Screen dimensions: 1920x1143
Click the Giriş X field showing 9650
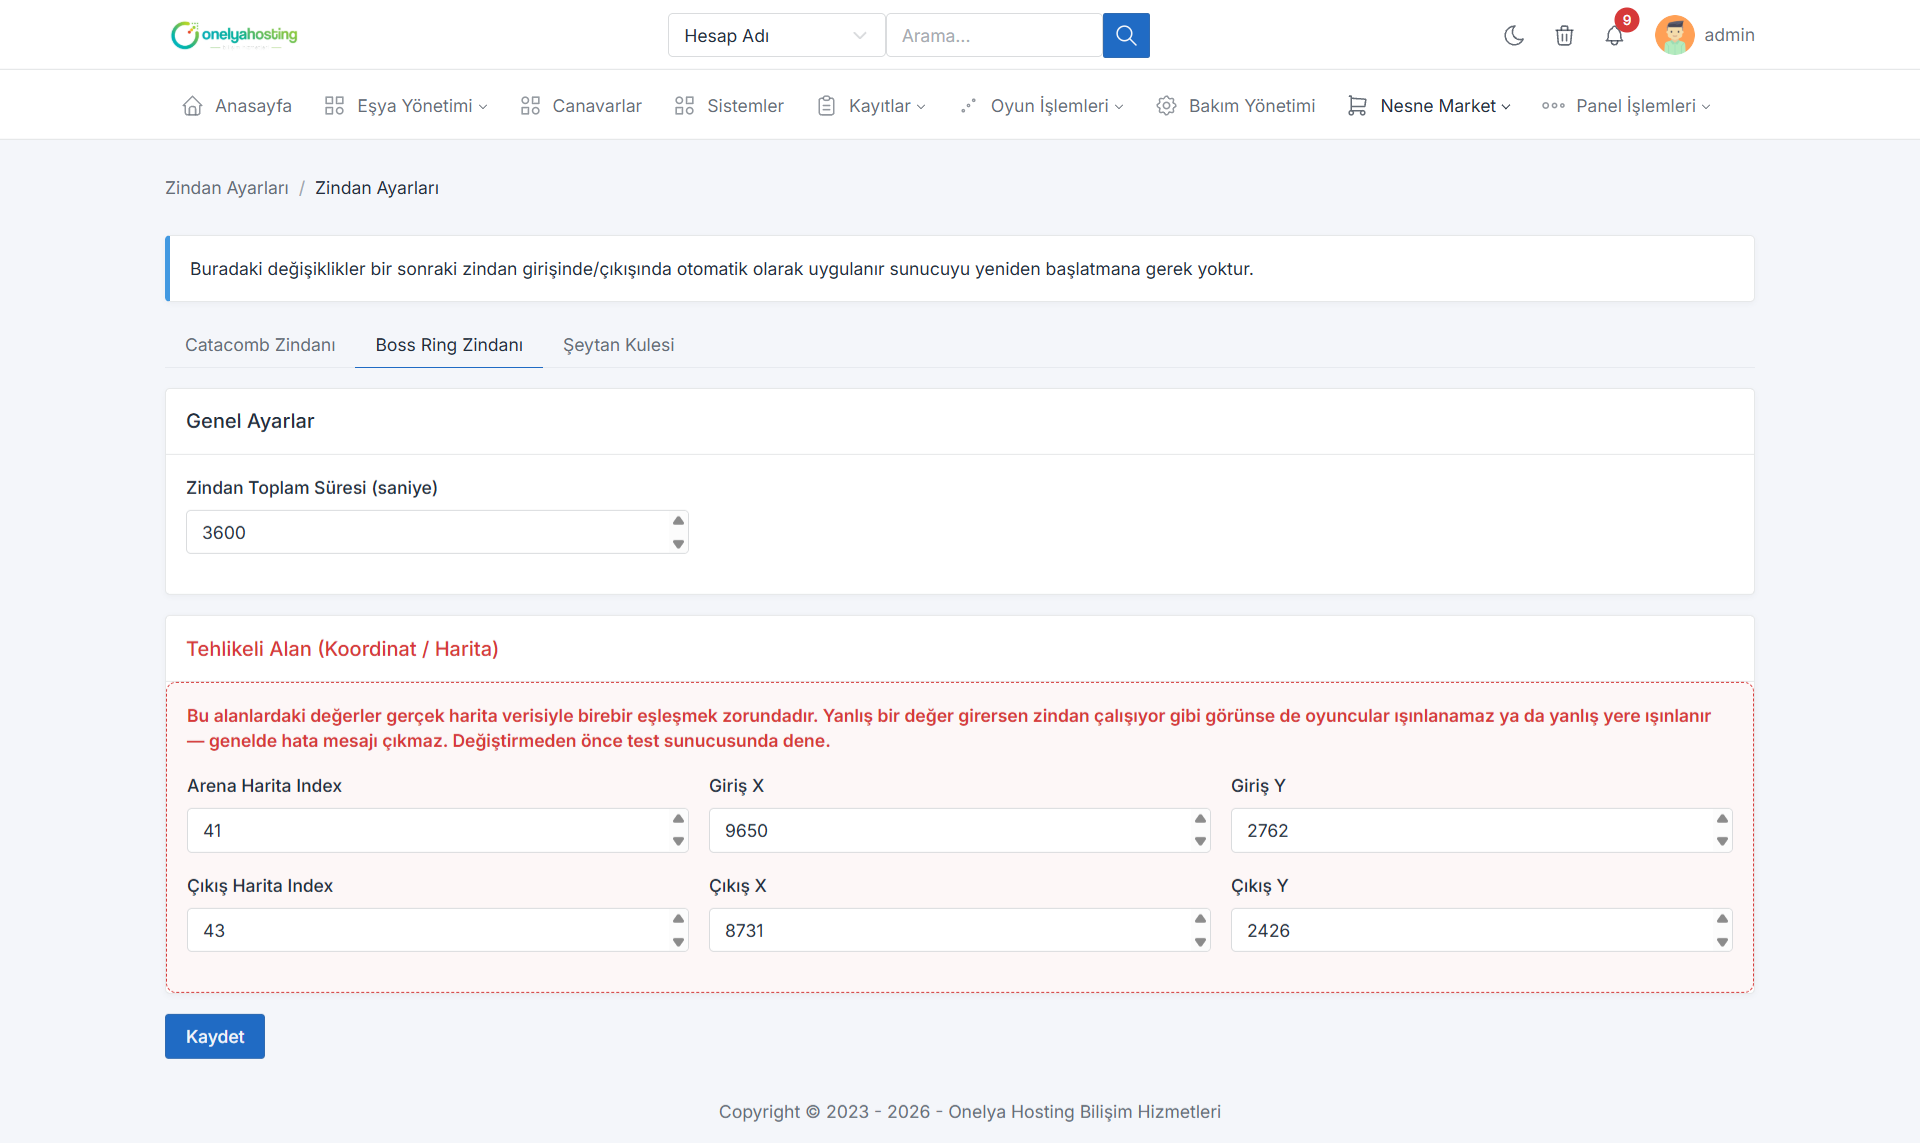[959, 830]
